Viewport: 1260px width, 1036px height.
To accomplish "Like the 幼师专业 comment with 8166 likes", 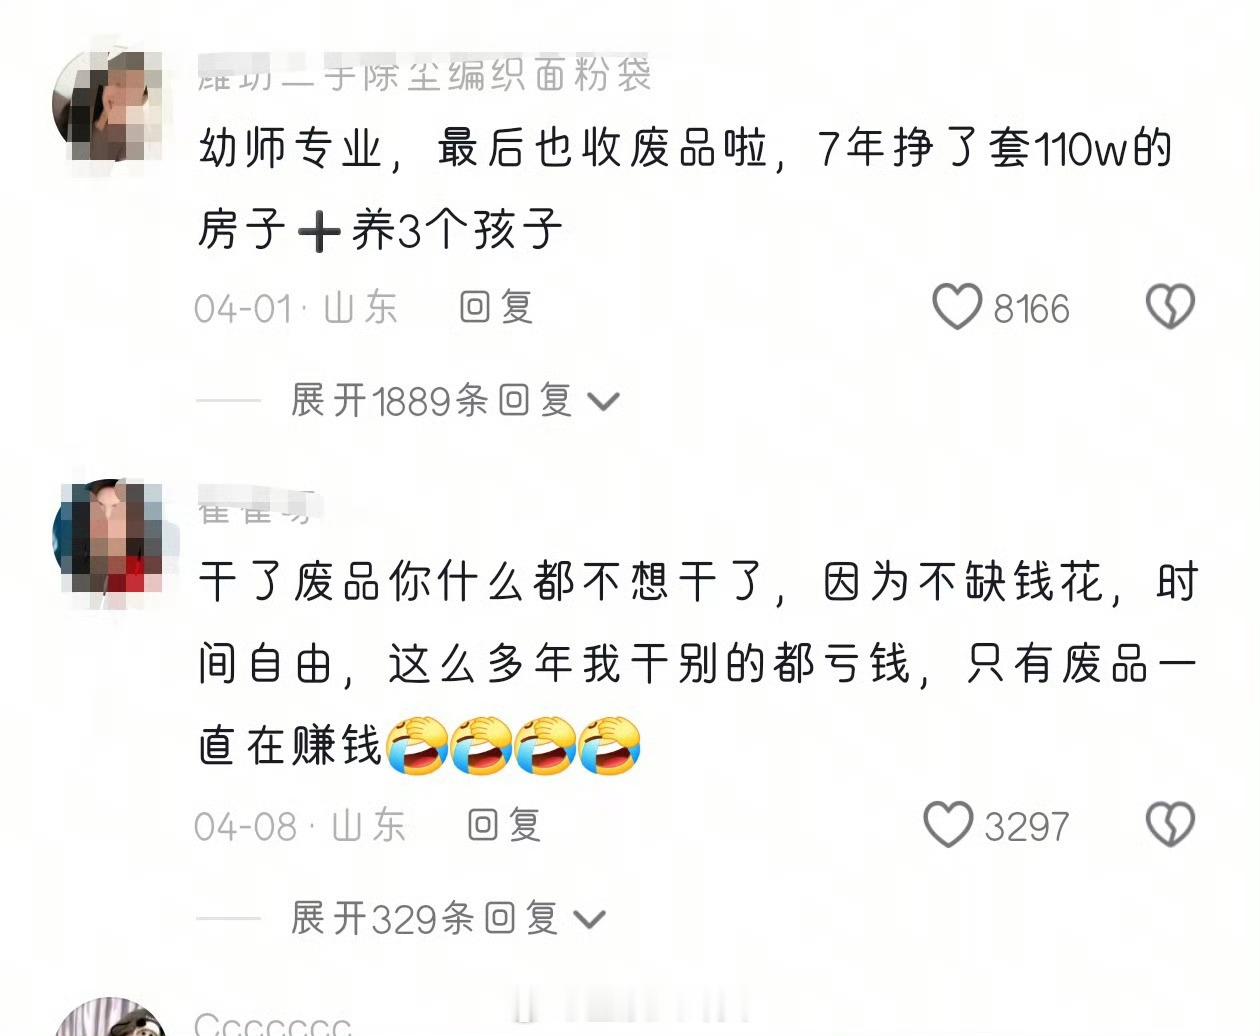I will coord(957,306).
